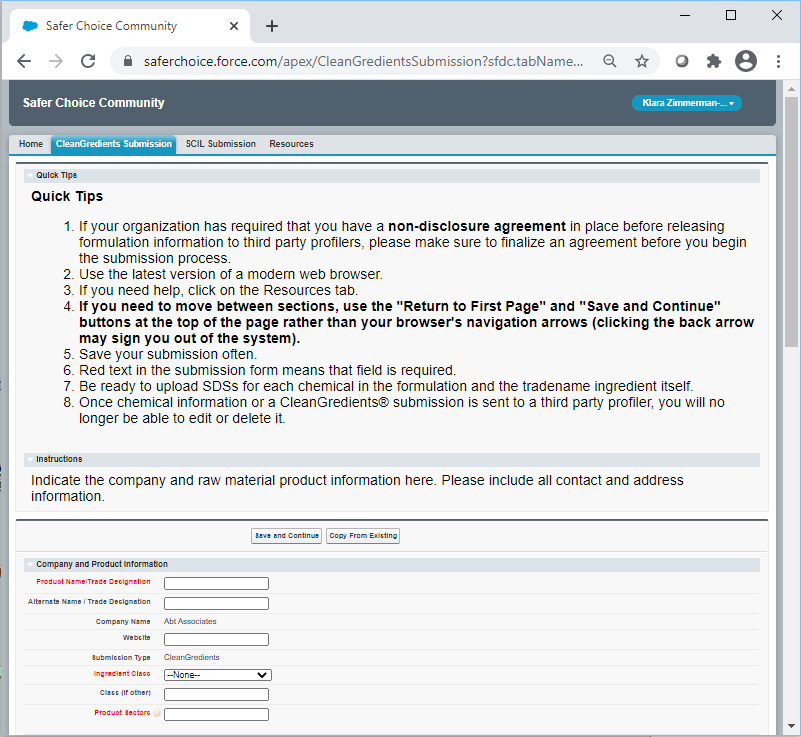Click the 'Save your submission often.' tip
801x737 pixels.
point(168,354)
